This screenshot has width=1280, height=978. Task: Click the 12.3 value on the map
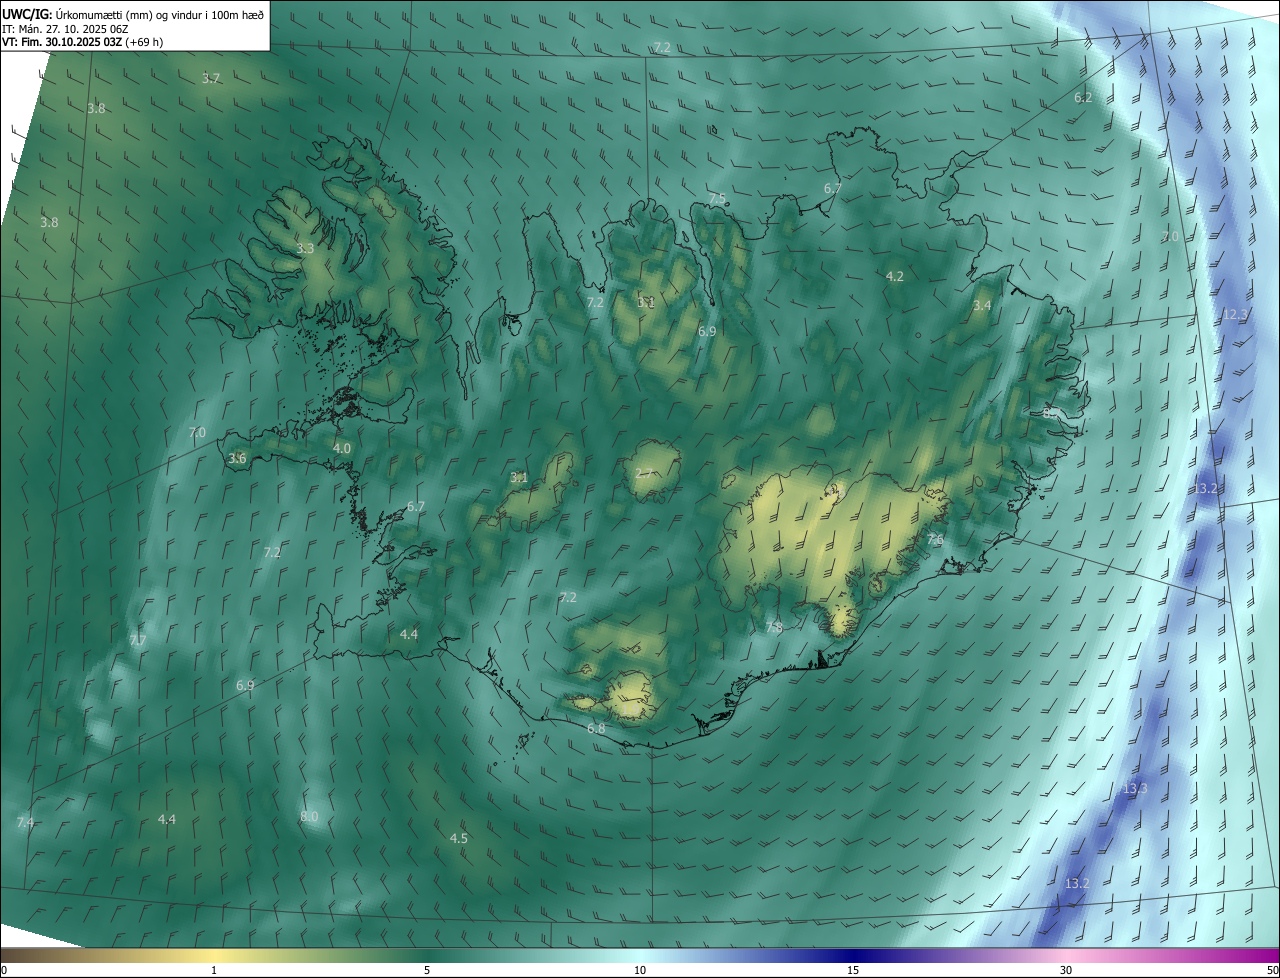click(x=1236, y=314)
